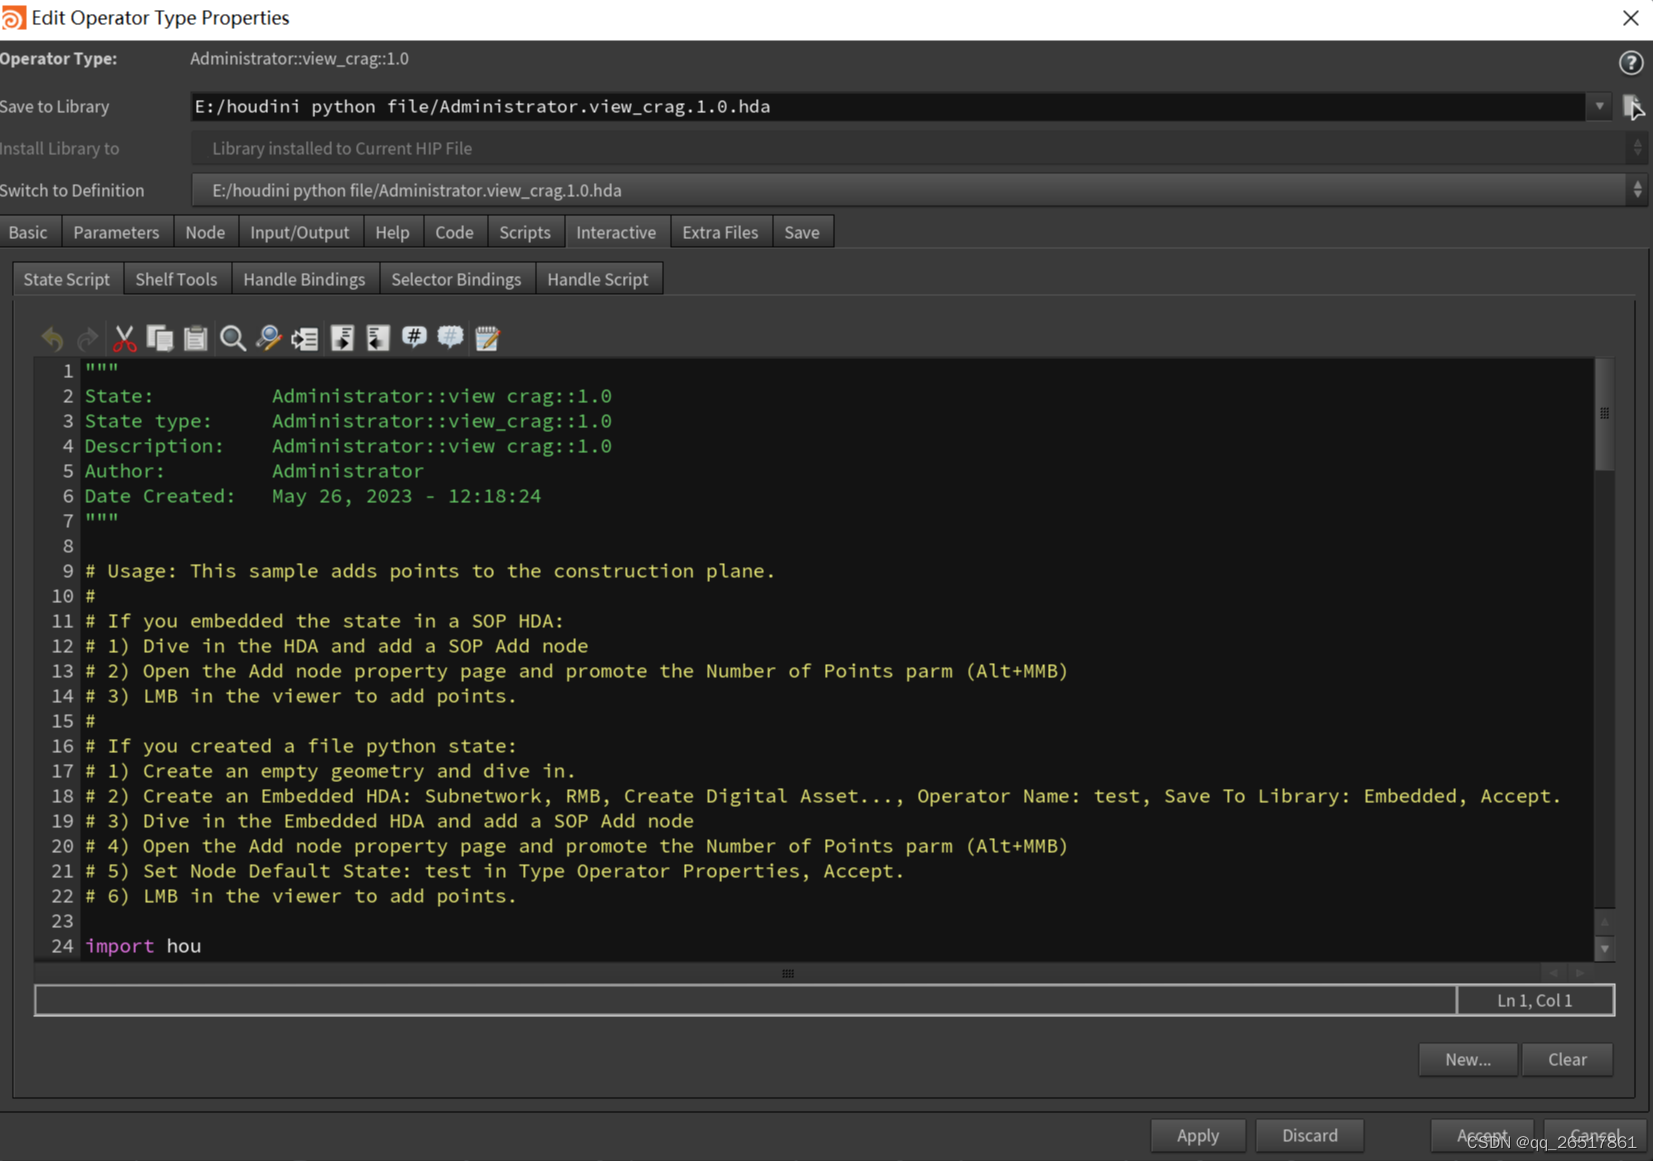This screenshot has height=1161, width=1653.
Task: Expand the Switch to Definition selector
Action: coord(1637,189)
